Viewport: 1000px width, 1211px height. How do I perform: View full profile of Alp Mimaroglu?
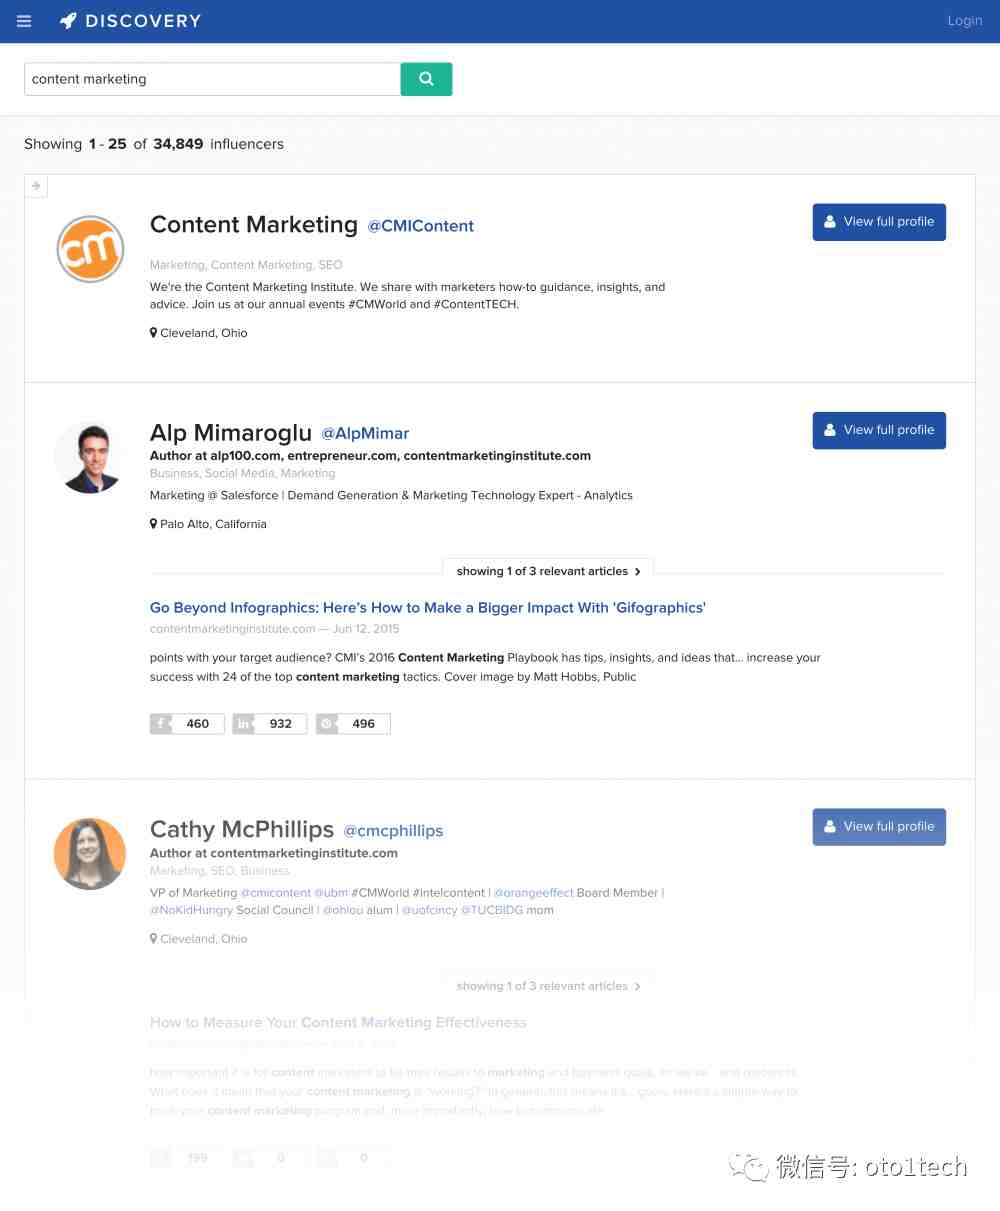click(879, 430)
